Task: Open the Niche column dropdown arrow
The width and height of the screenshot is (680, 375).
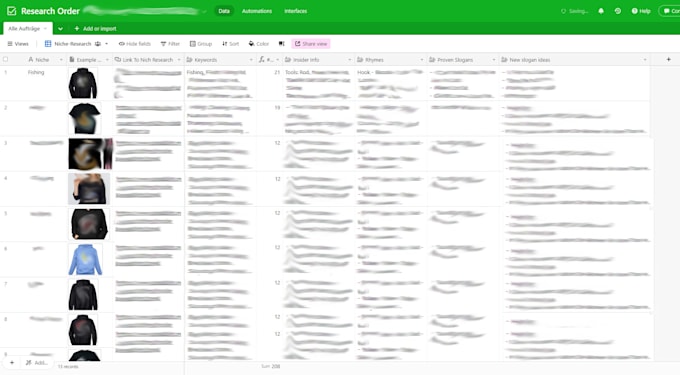Action: pyautogui.click(x=61, y=60)
